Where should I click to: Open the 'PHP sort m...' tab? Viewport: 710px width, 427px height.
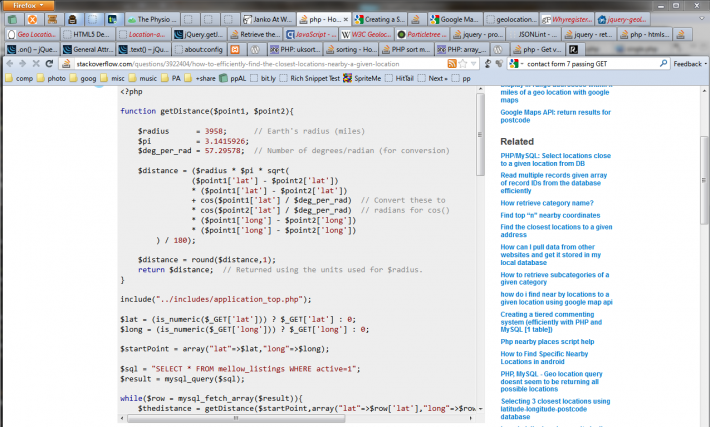406,49
